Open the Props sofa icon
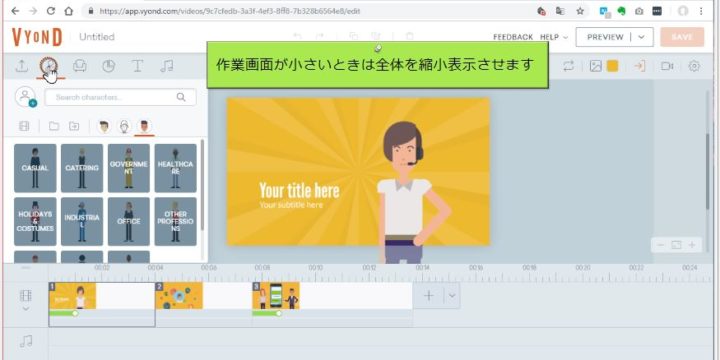 pyautogui.click(x=79, y=66)
